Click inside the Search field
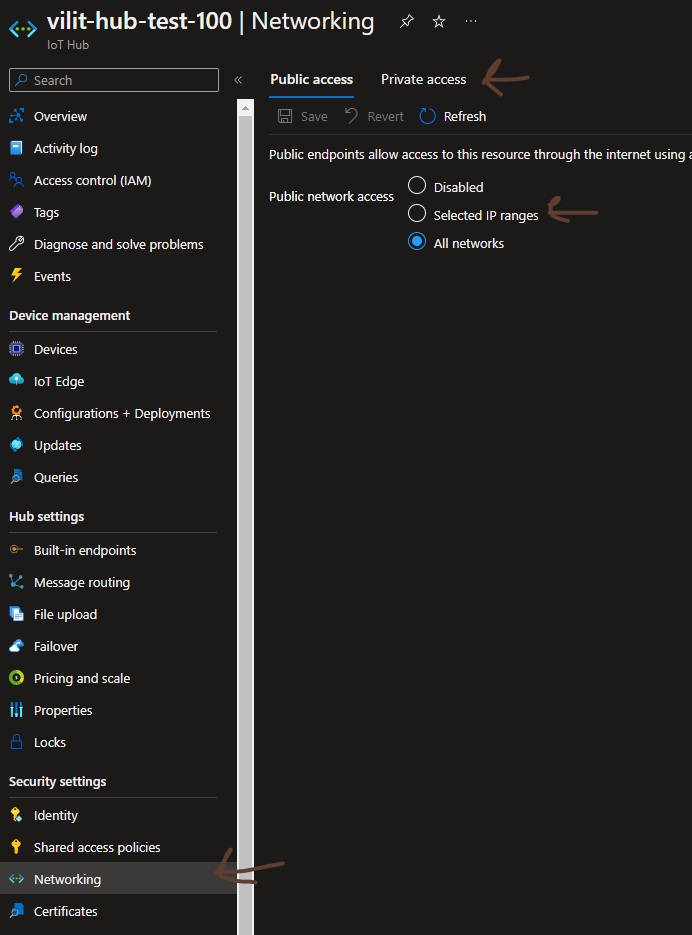This screenshot has height=935, width=692. click(x=113, y=80)
